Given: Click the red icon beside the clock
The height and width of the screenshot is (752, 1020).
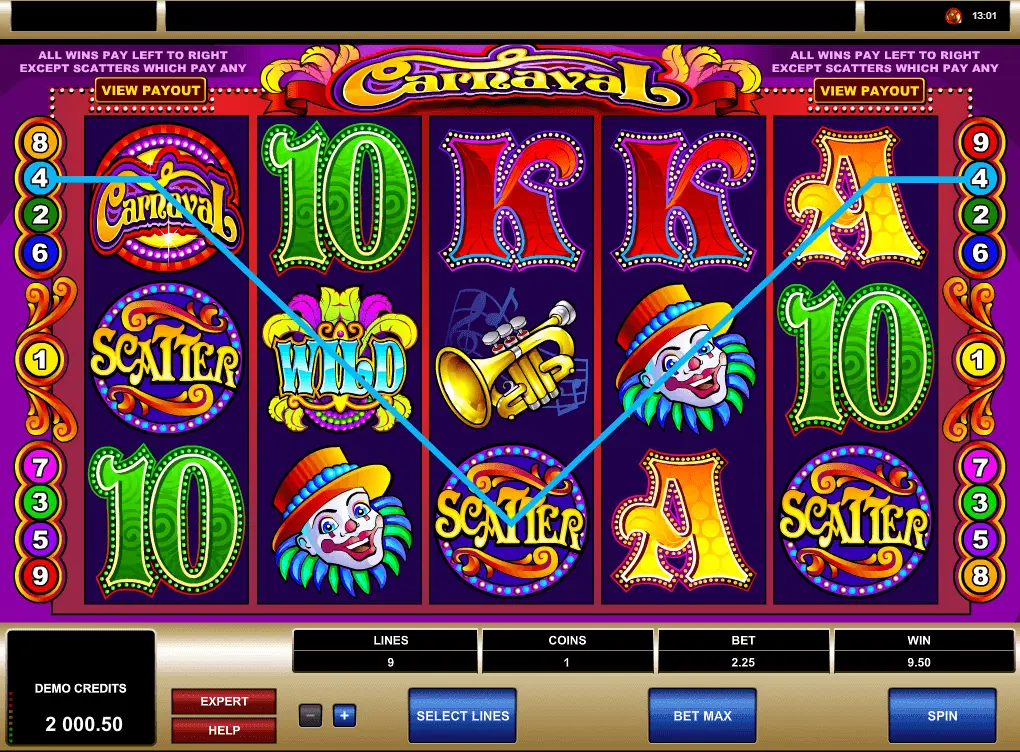Looking at the screenshot, I should [954, 16].
